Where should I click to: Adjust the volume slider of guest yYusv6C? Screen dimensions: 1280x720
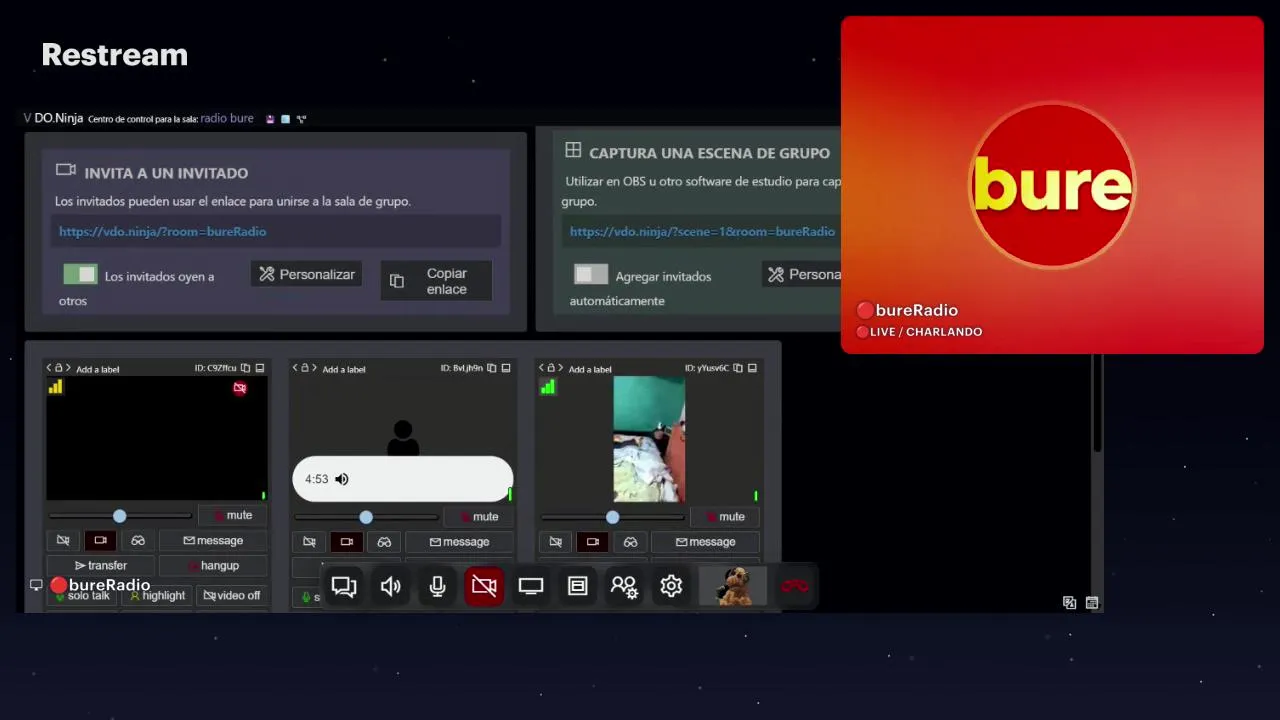612,517
